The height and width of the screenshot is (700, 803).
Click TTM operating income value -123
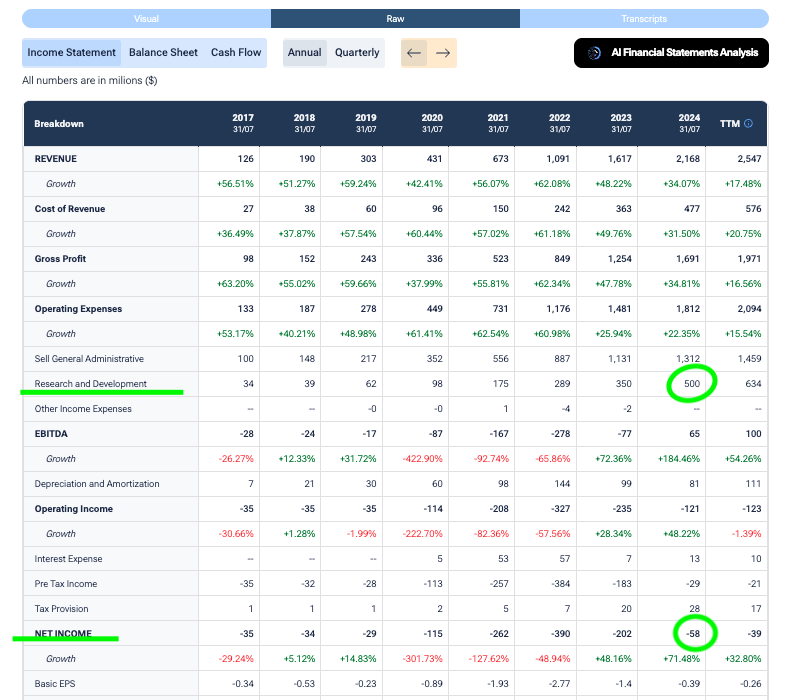752,509
